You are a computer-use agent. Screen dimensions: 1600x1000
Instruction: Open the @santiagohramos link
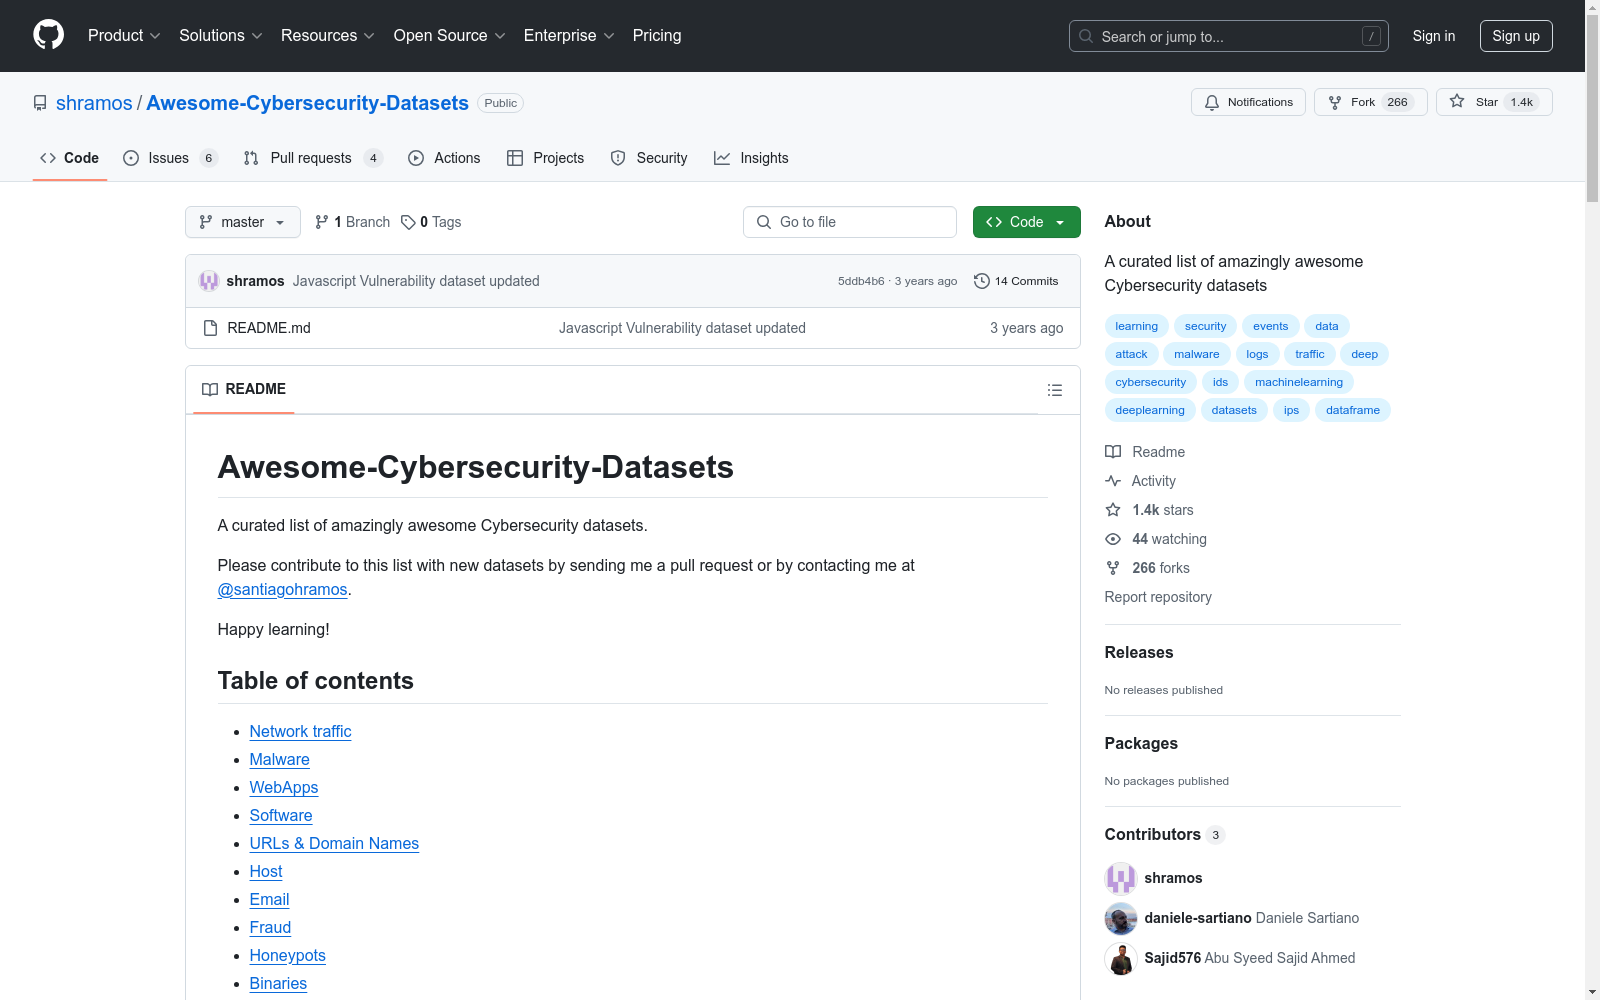283,590
